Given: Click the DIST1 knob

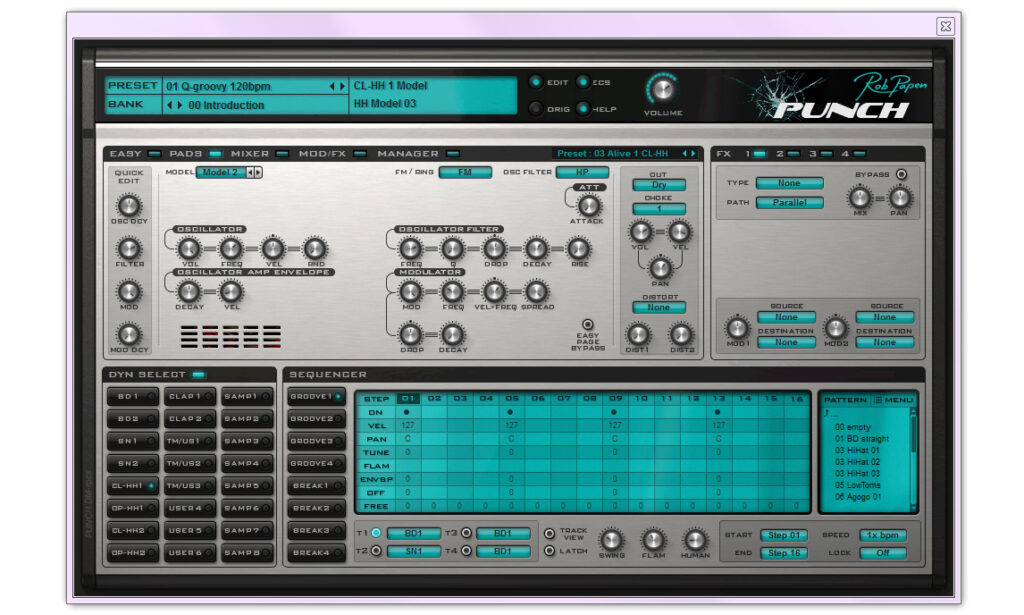Looking at the screenshot, I should (x=637, y=334).
